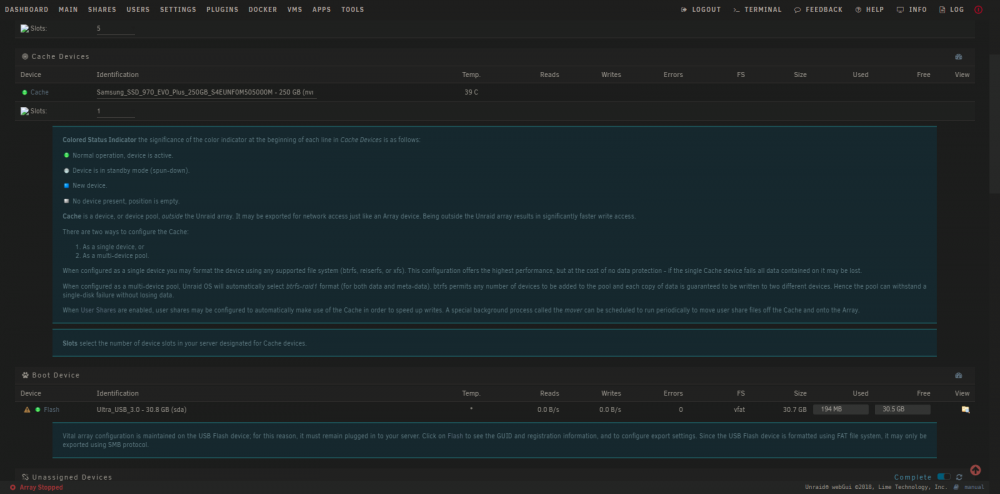The image size is (1000, 494).
Task: Open the Terminal
Action: click(x=757, y=10)
